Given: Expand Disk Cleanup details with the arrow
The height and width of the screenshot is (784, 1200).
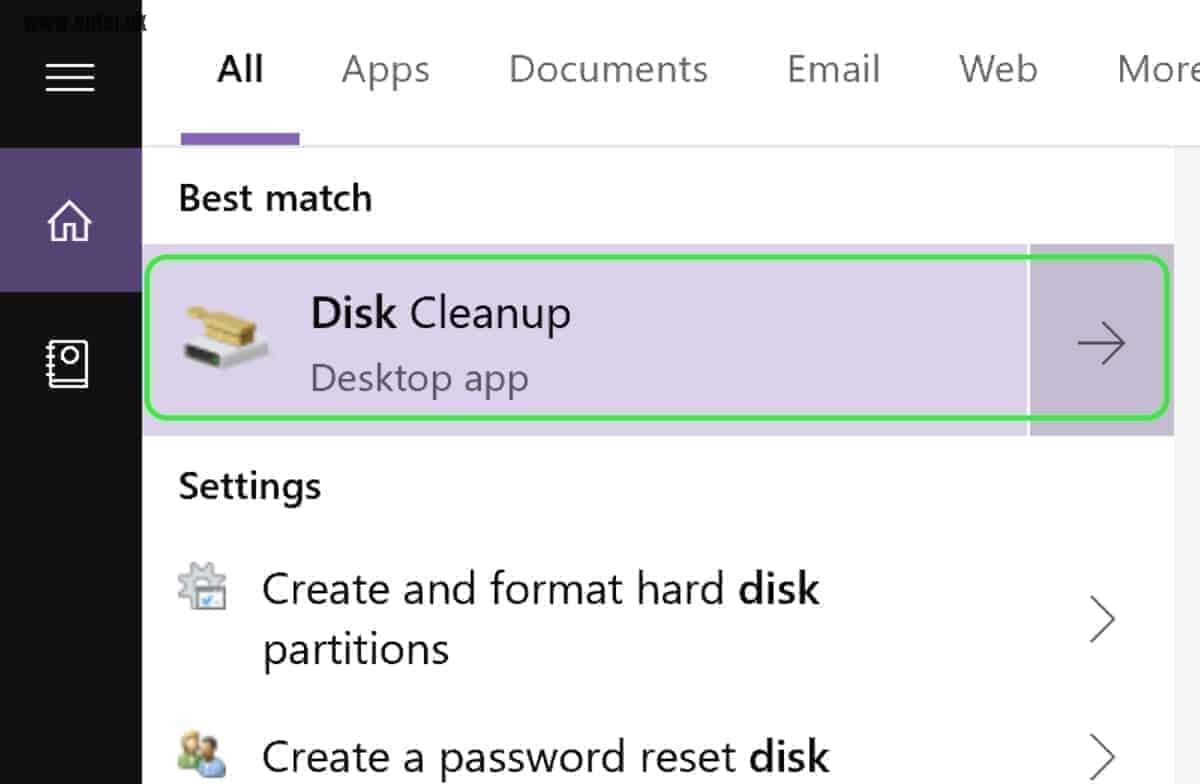Looking at the screenshot, I should 1101,344.
